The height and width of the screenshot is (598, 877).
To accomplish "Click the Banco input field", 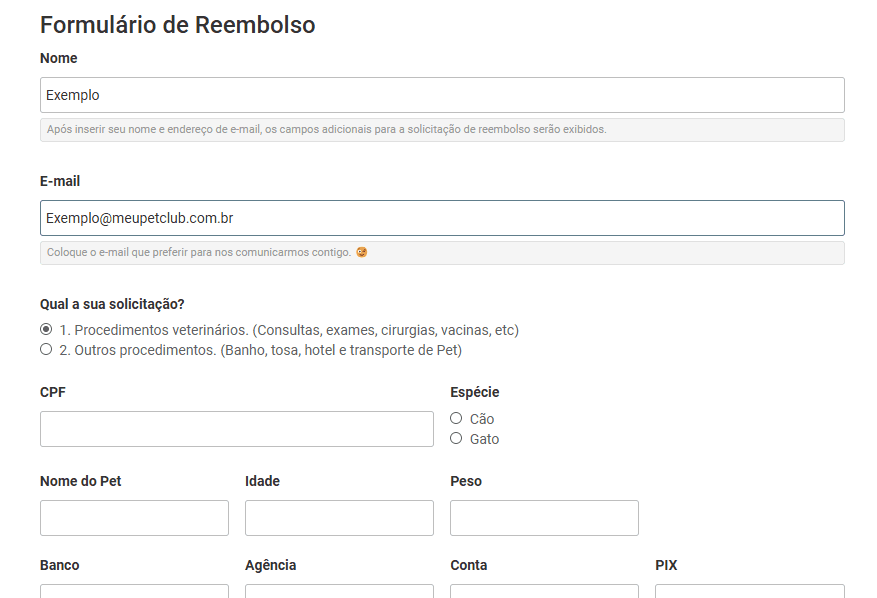I will click(x=134, y=590).
